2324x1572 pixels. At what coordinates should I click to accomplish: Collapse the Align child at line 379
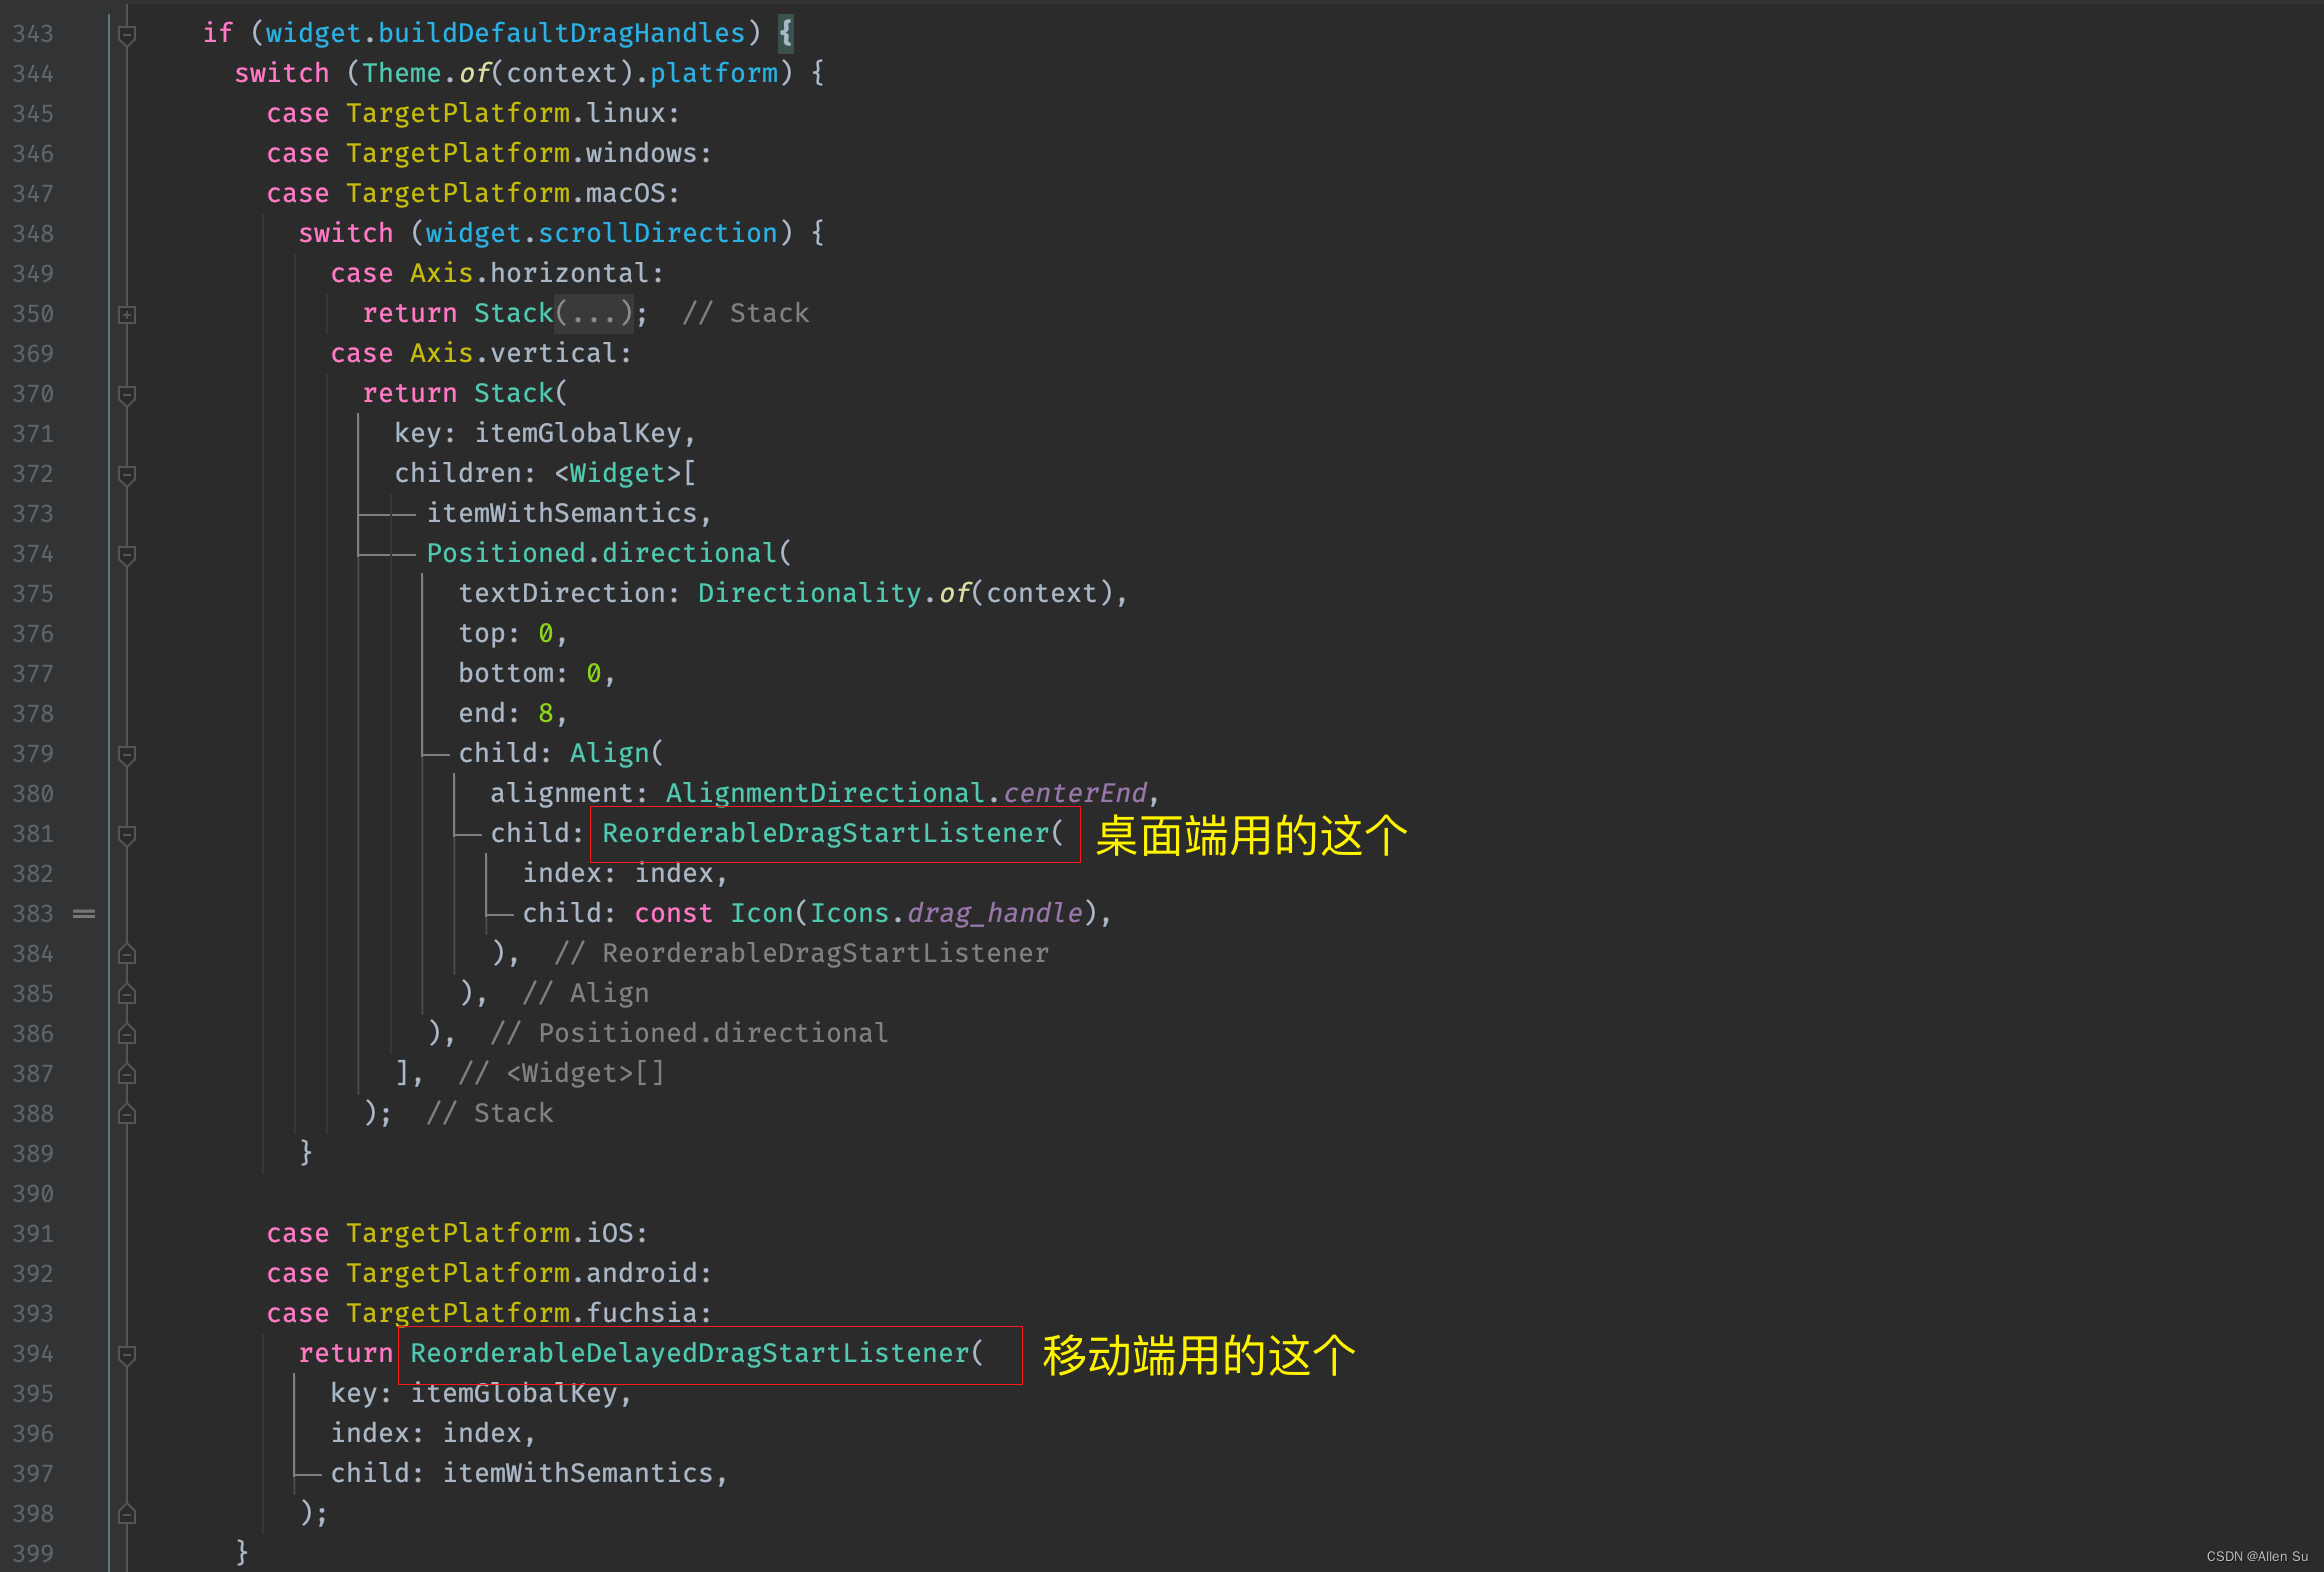pyautogui.click(x=127, y=755)
